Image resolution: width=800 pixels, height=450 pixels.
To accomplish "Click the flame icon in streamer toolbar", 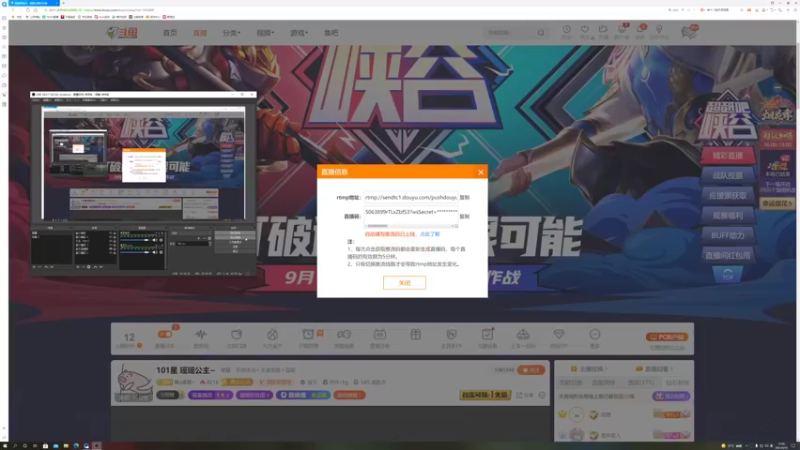I will coord(272,335).
